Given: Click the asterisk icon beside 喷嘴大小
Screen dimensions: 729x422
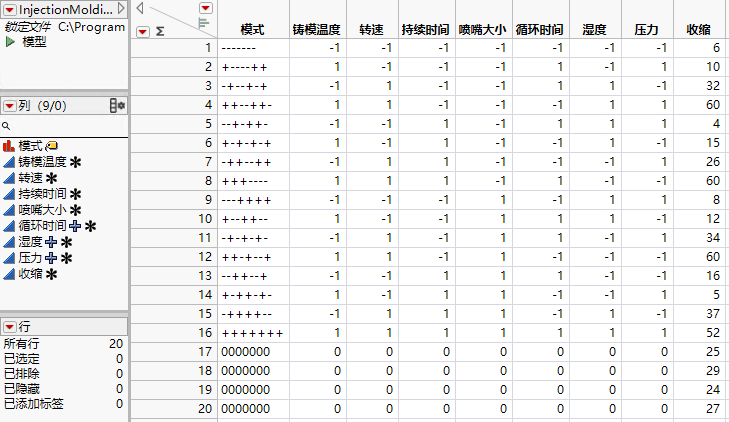Looking at the screenshot, I should click(75, 210).
